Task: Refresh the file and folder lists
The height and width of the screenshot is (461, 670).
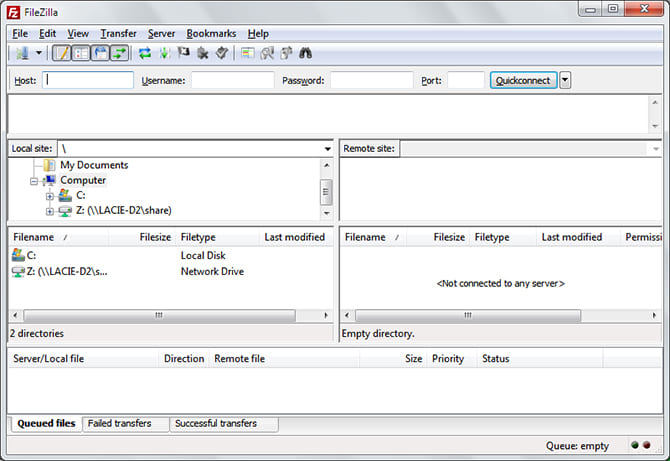Action: pyautogui.click(x=145, y=53)
